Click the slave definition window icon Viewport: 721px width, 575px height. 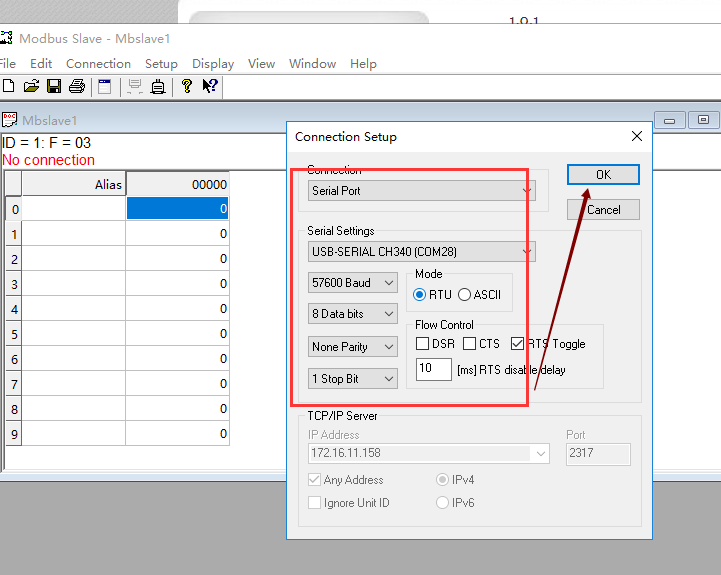104,87
